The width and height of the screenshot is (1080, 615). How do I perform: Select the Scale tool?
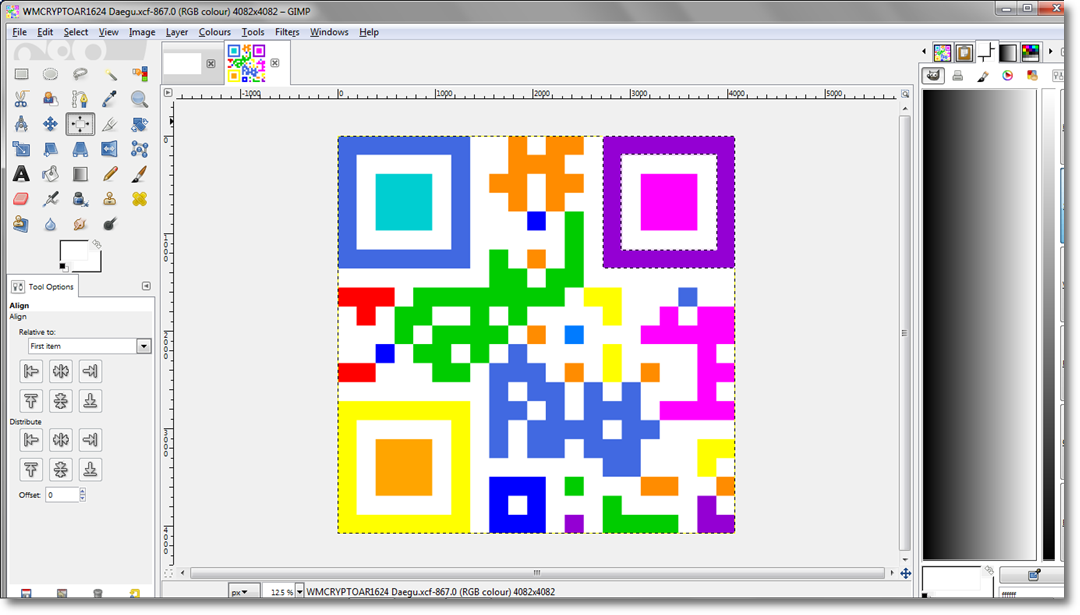tap(21, 149)
